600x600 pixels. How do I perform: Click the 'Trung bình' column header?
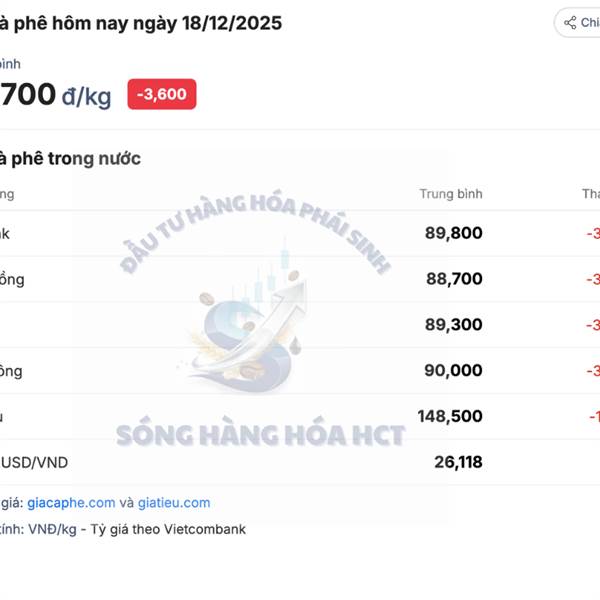pos(450,194)
